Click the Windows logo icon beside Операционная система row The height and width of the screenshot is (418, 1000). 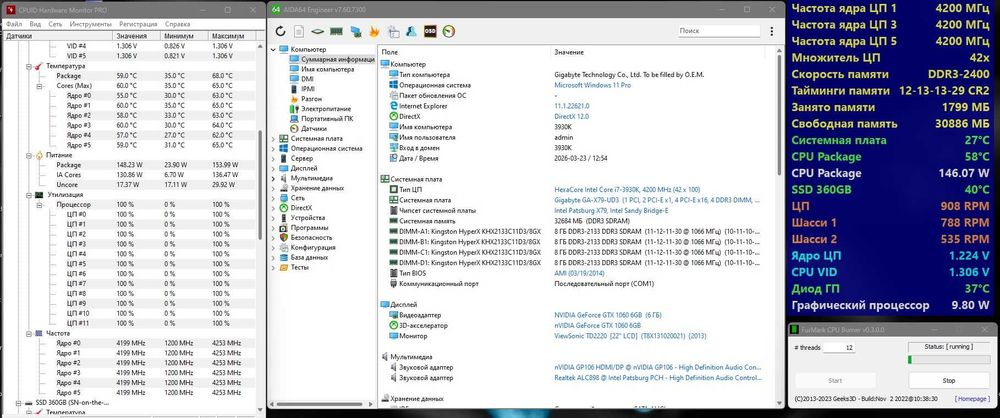tap(393, 85)
